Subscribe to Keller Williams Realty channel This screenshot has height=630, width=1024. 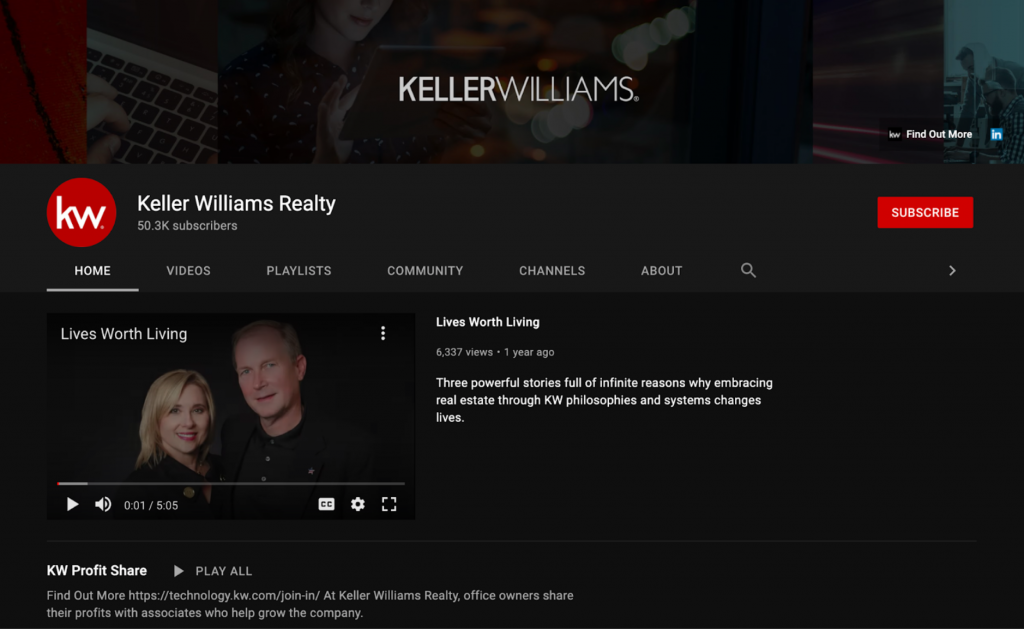pos(925,212)
